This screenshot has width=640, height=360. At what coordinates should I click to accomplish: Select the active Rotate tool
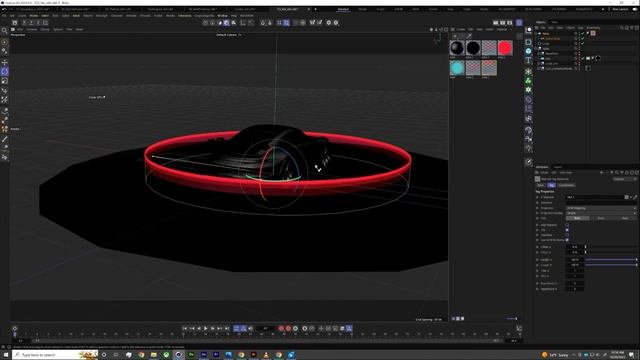coord(4,71)
